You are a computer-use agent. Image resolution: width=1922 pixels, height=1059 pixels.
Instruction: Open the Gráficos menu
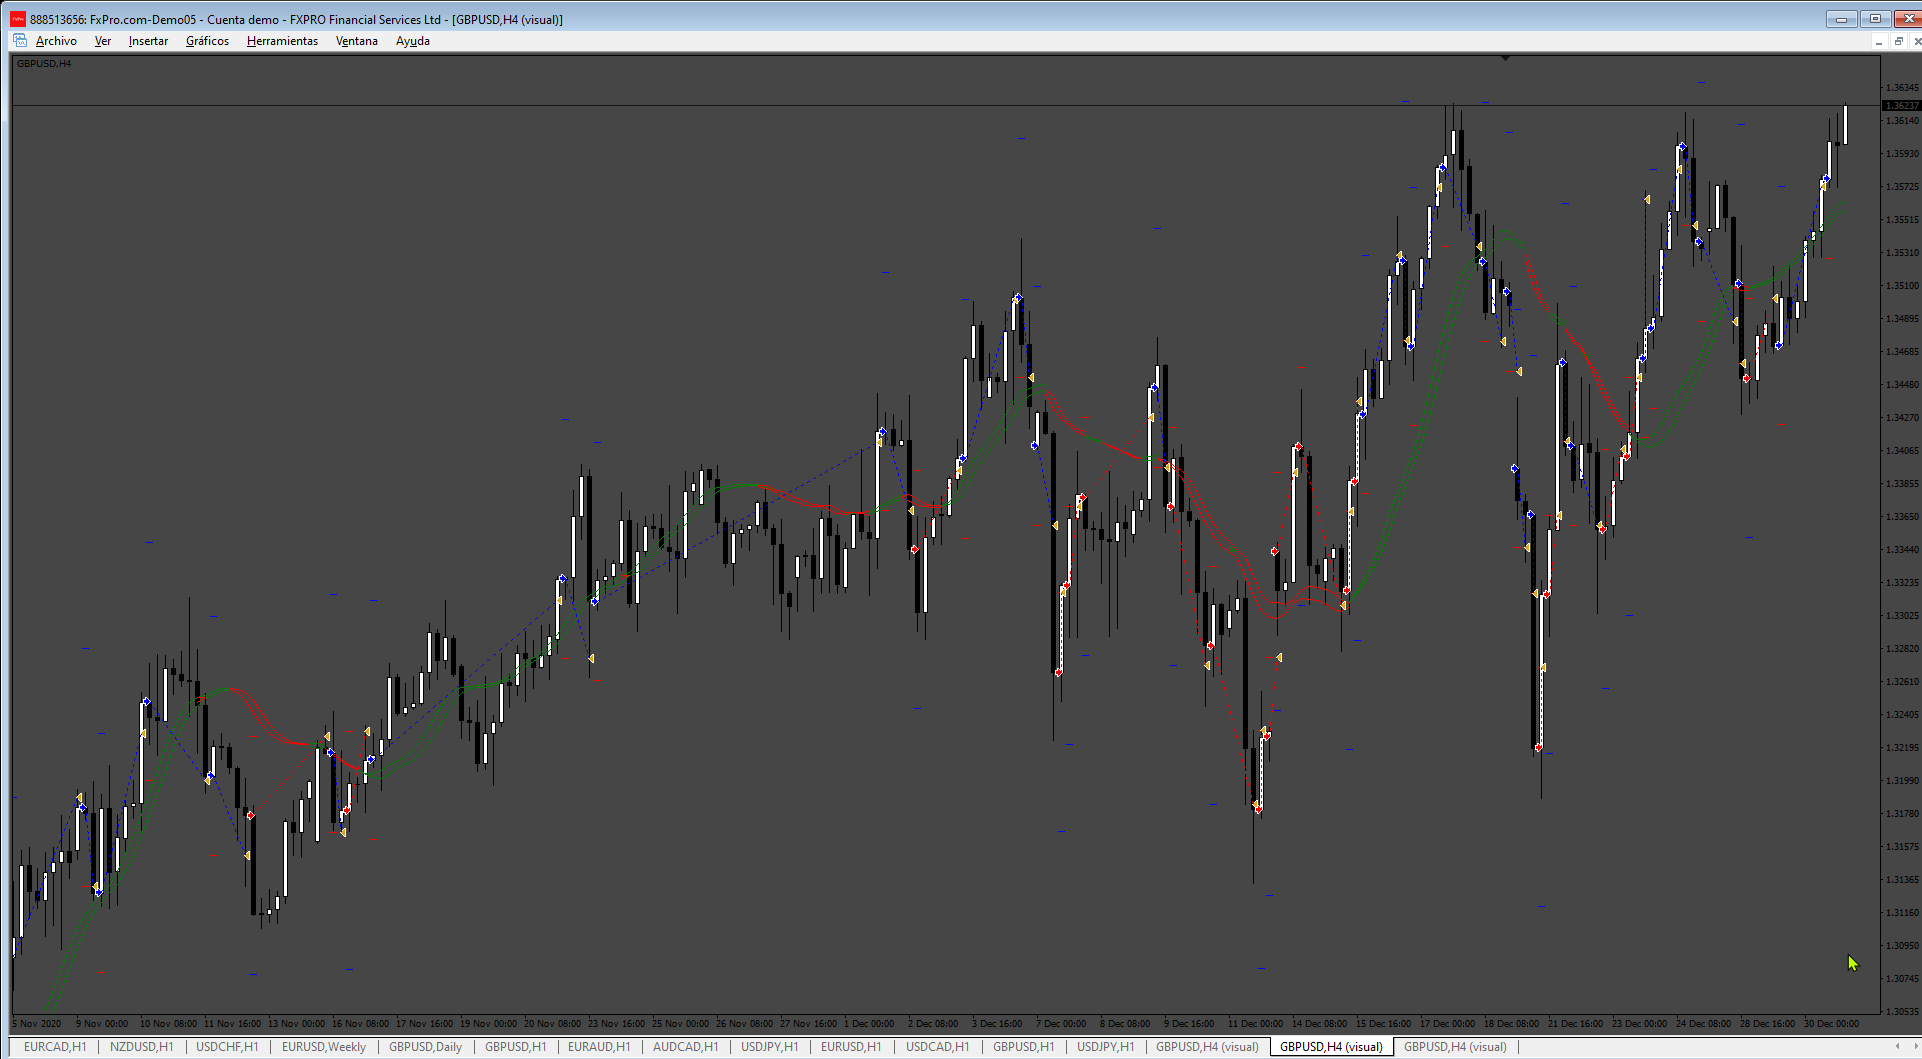point(207,41)
